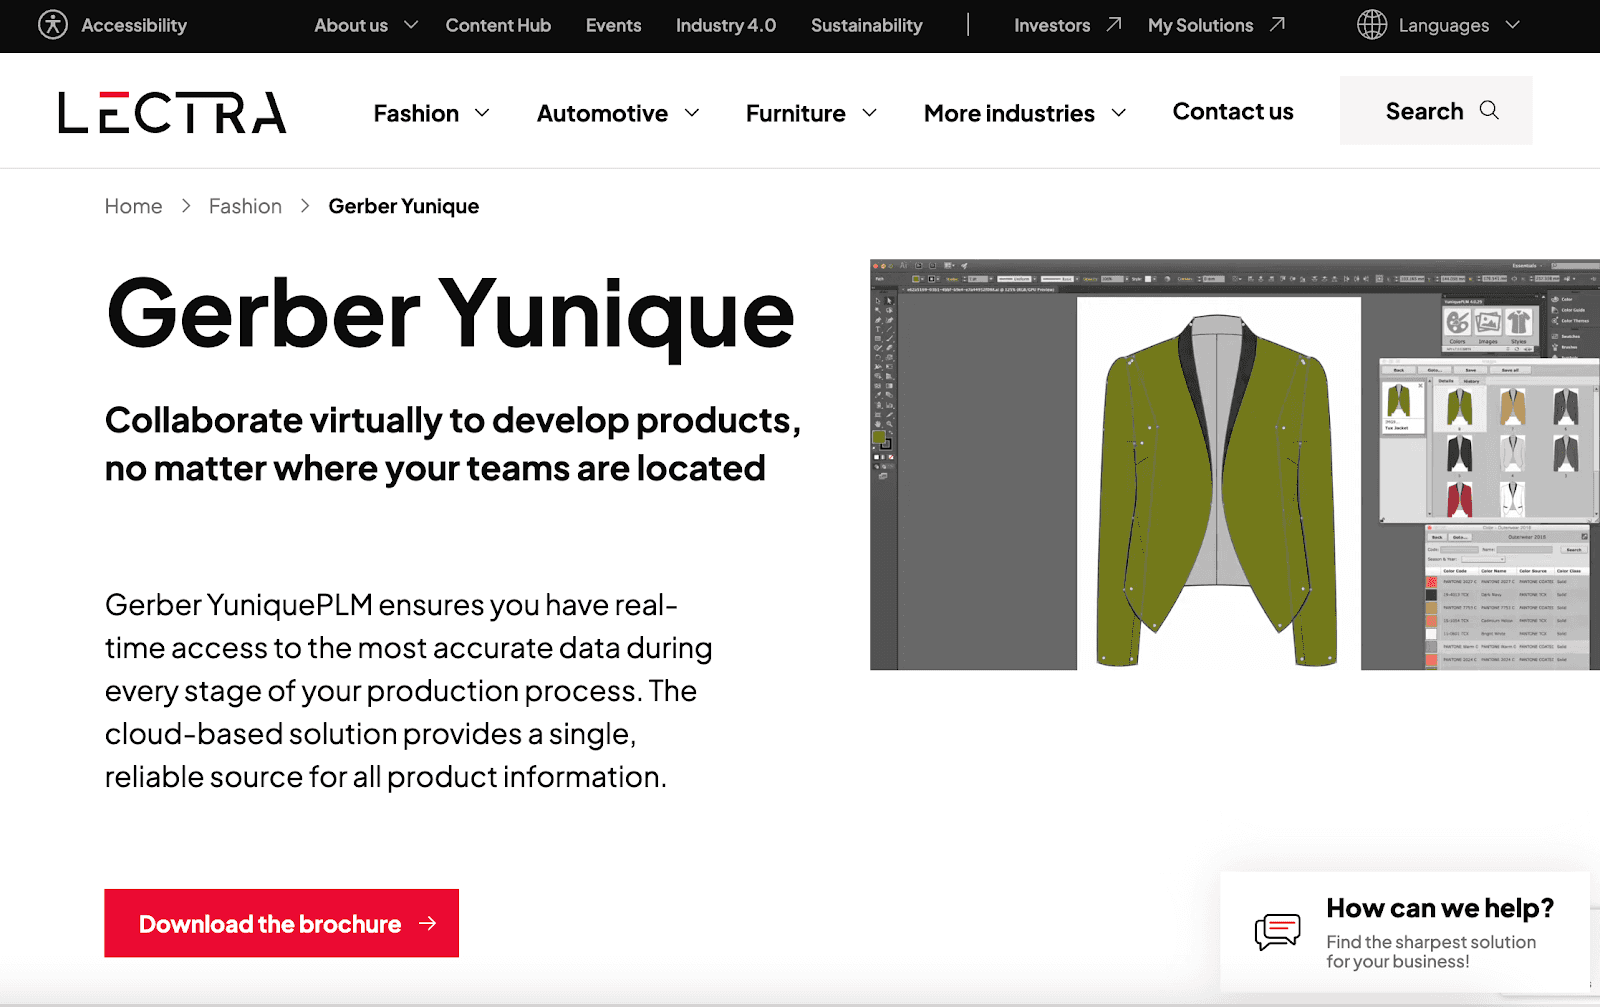The width and height of the screenshot is (1600, 1007).
Task: Open the Investors external link
Action: [1052, 26]
